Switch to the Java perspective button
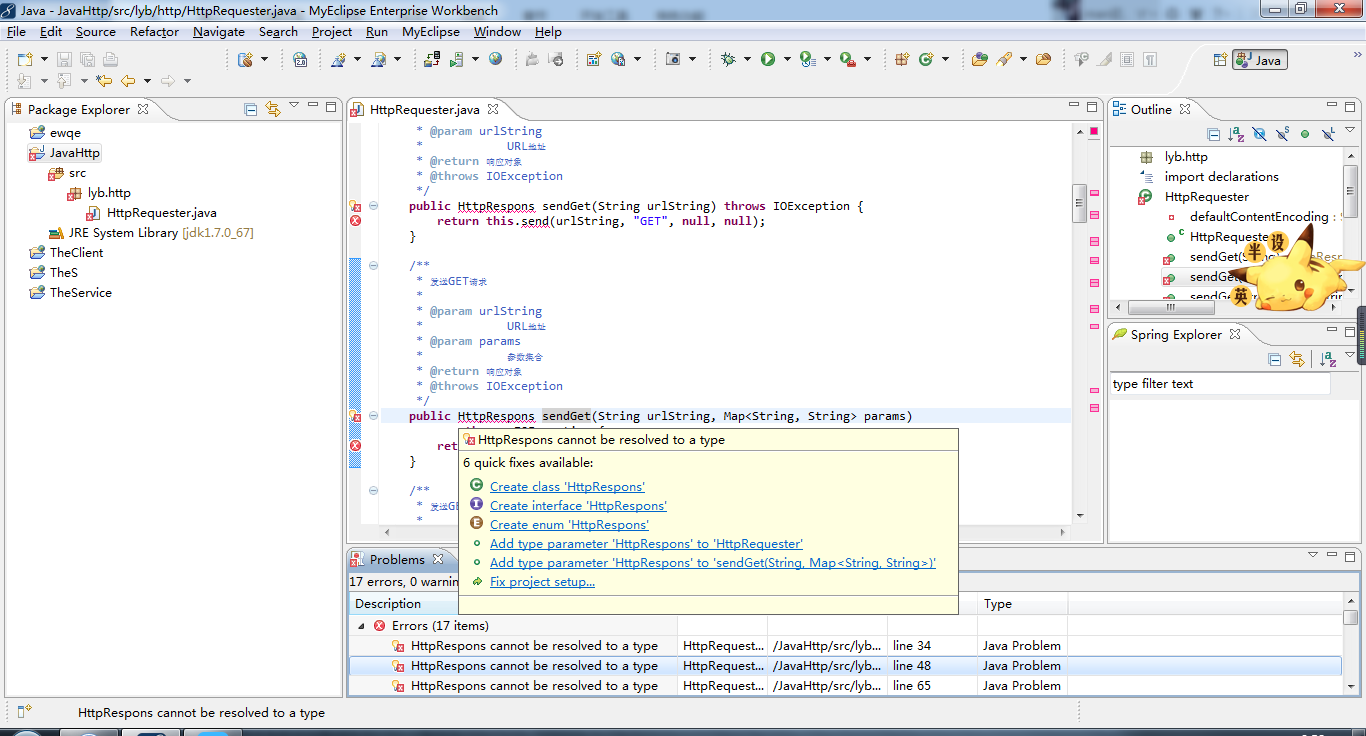Screen dimensions: 1366x736 (x=1259, y=60)
